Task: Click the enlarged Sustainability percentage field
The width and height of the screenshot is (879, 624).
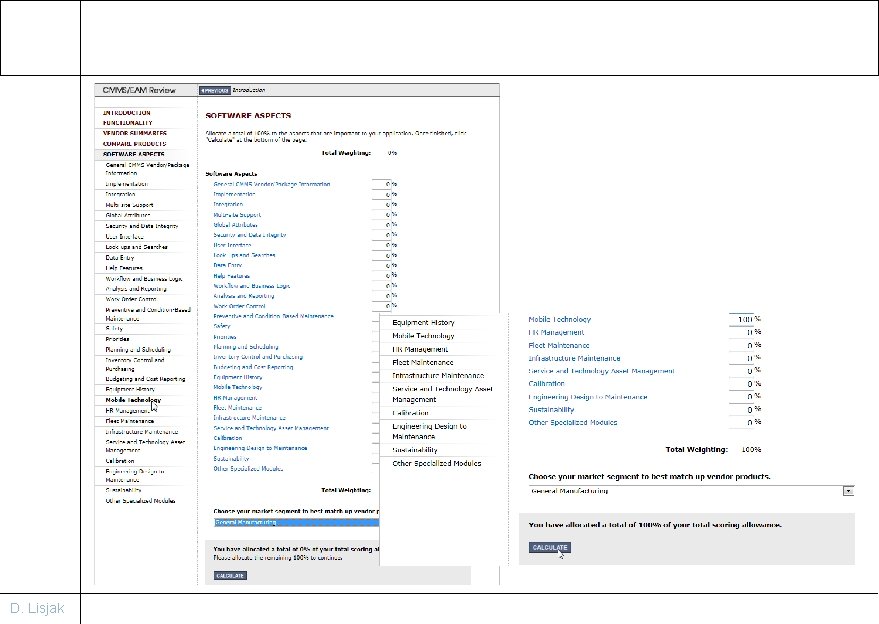Action: [741, 410]
